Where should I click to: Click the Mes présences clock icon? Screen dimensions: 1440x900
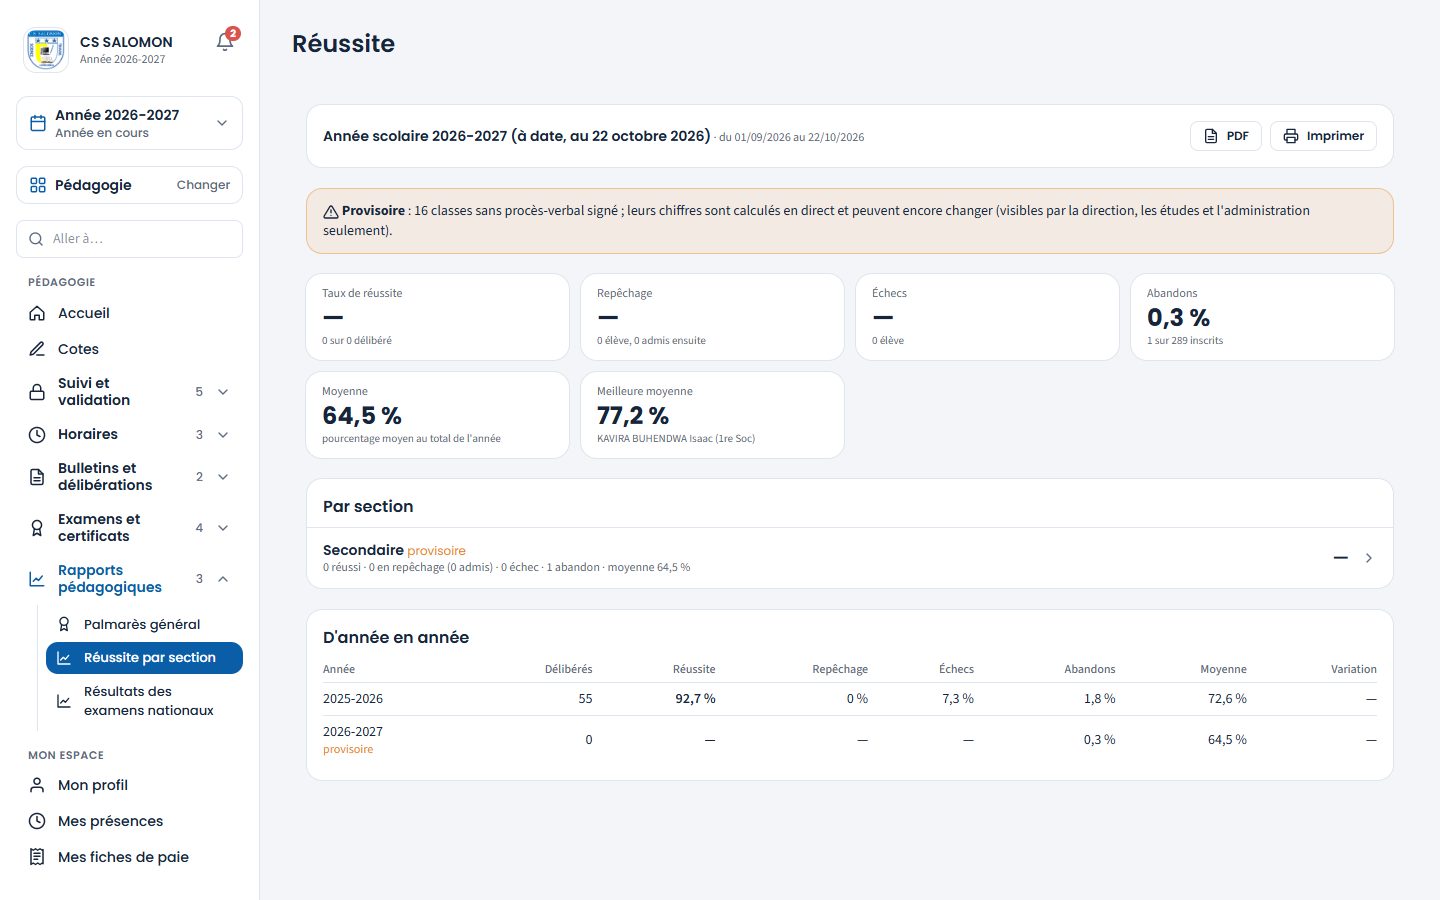pos(37,821)
